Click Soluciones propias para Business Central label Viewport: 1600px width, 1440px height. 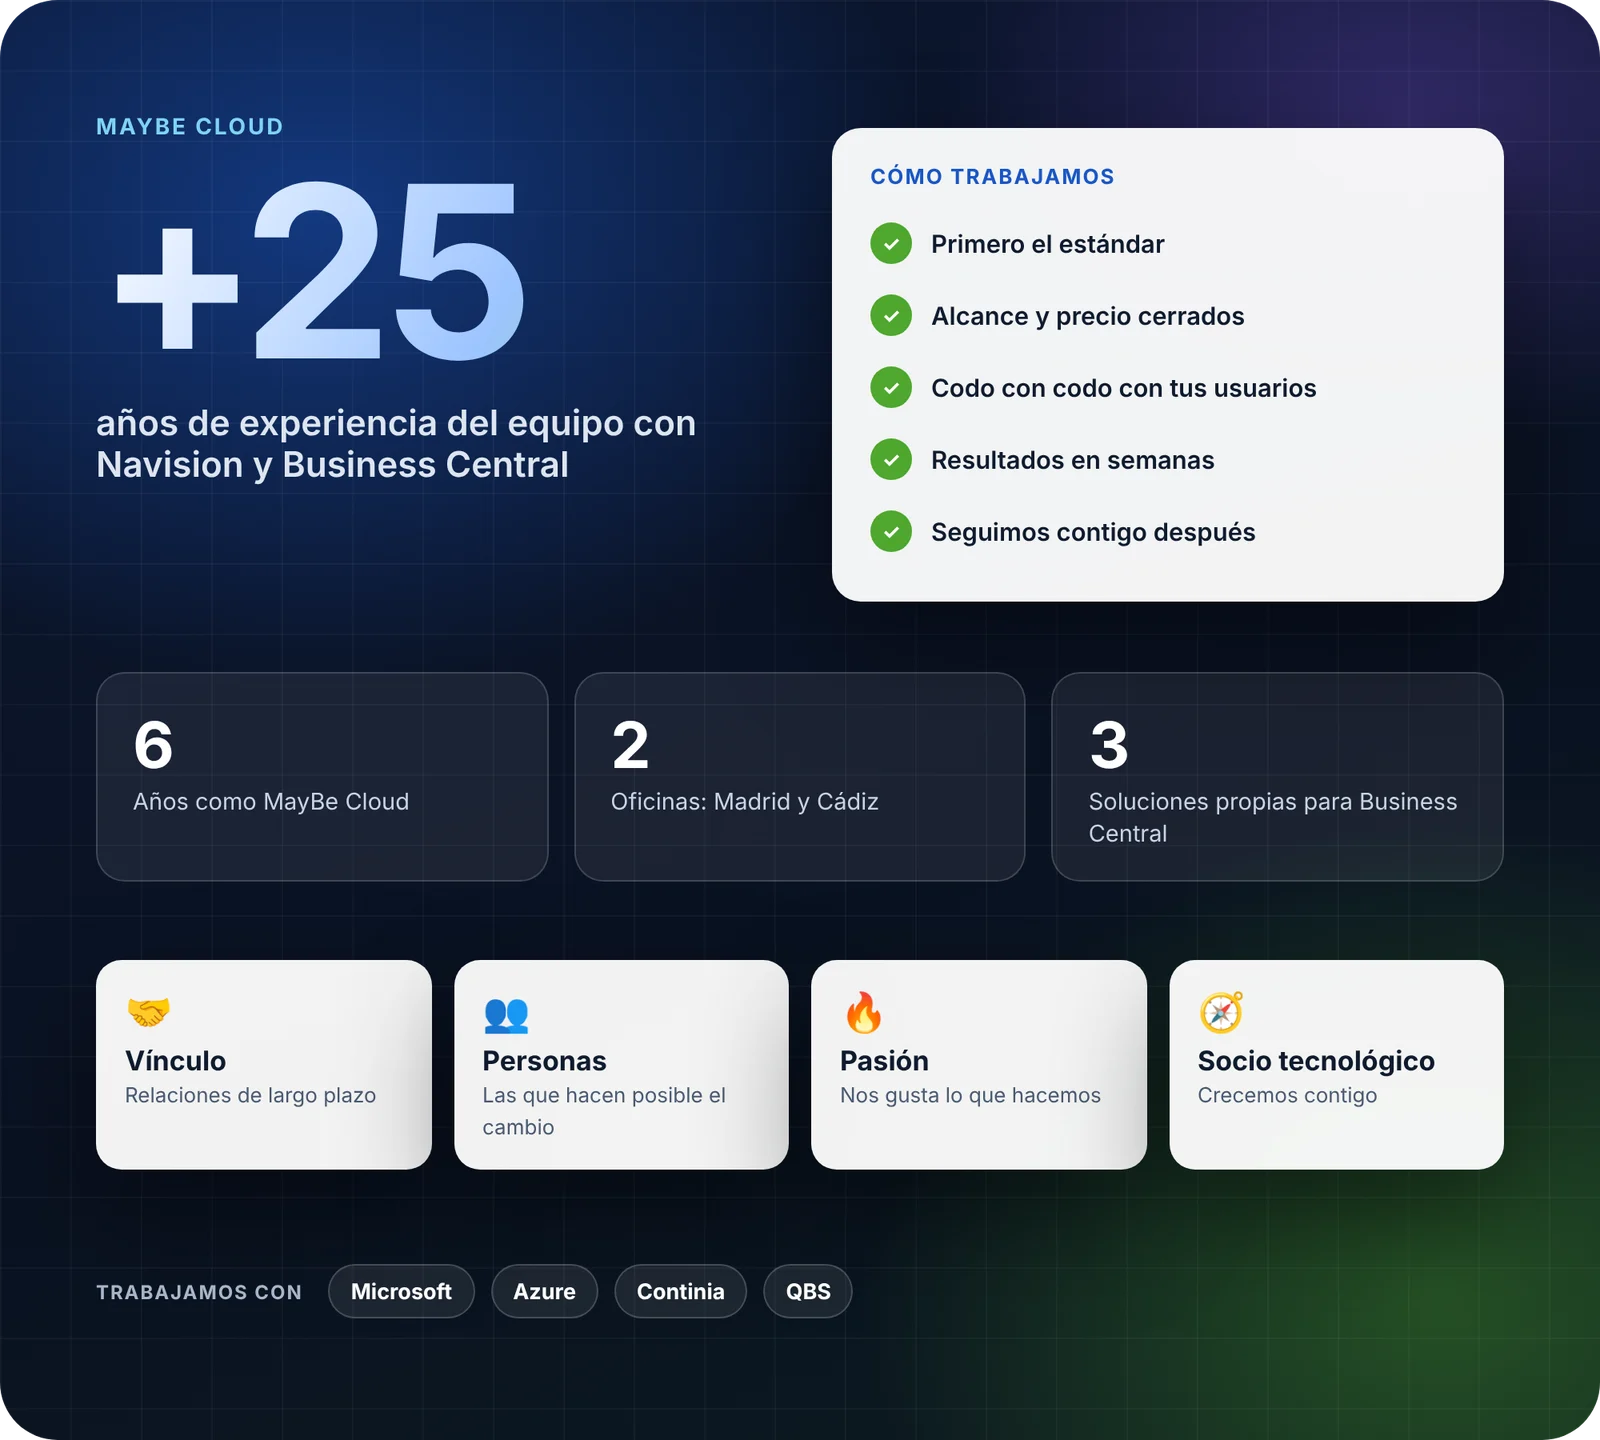[x=1273, y=817]
